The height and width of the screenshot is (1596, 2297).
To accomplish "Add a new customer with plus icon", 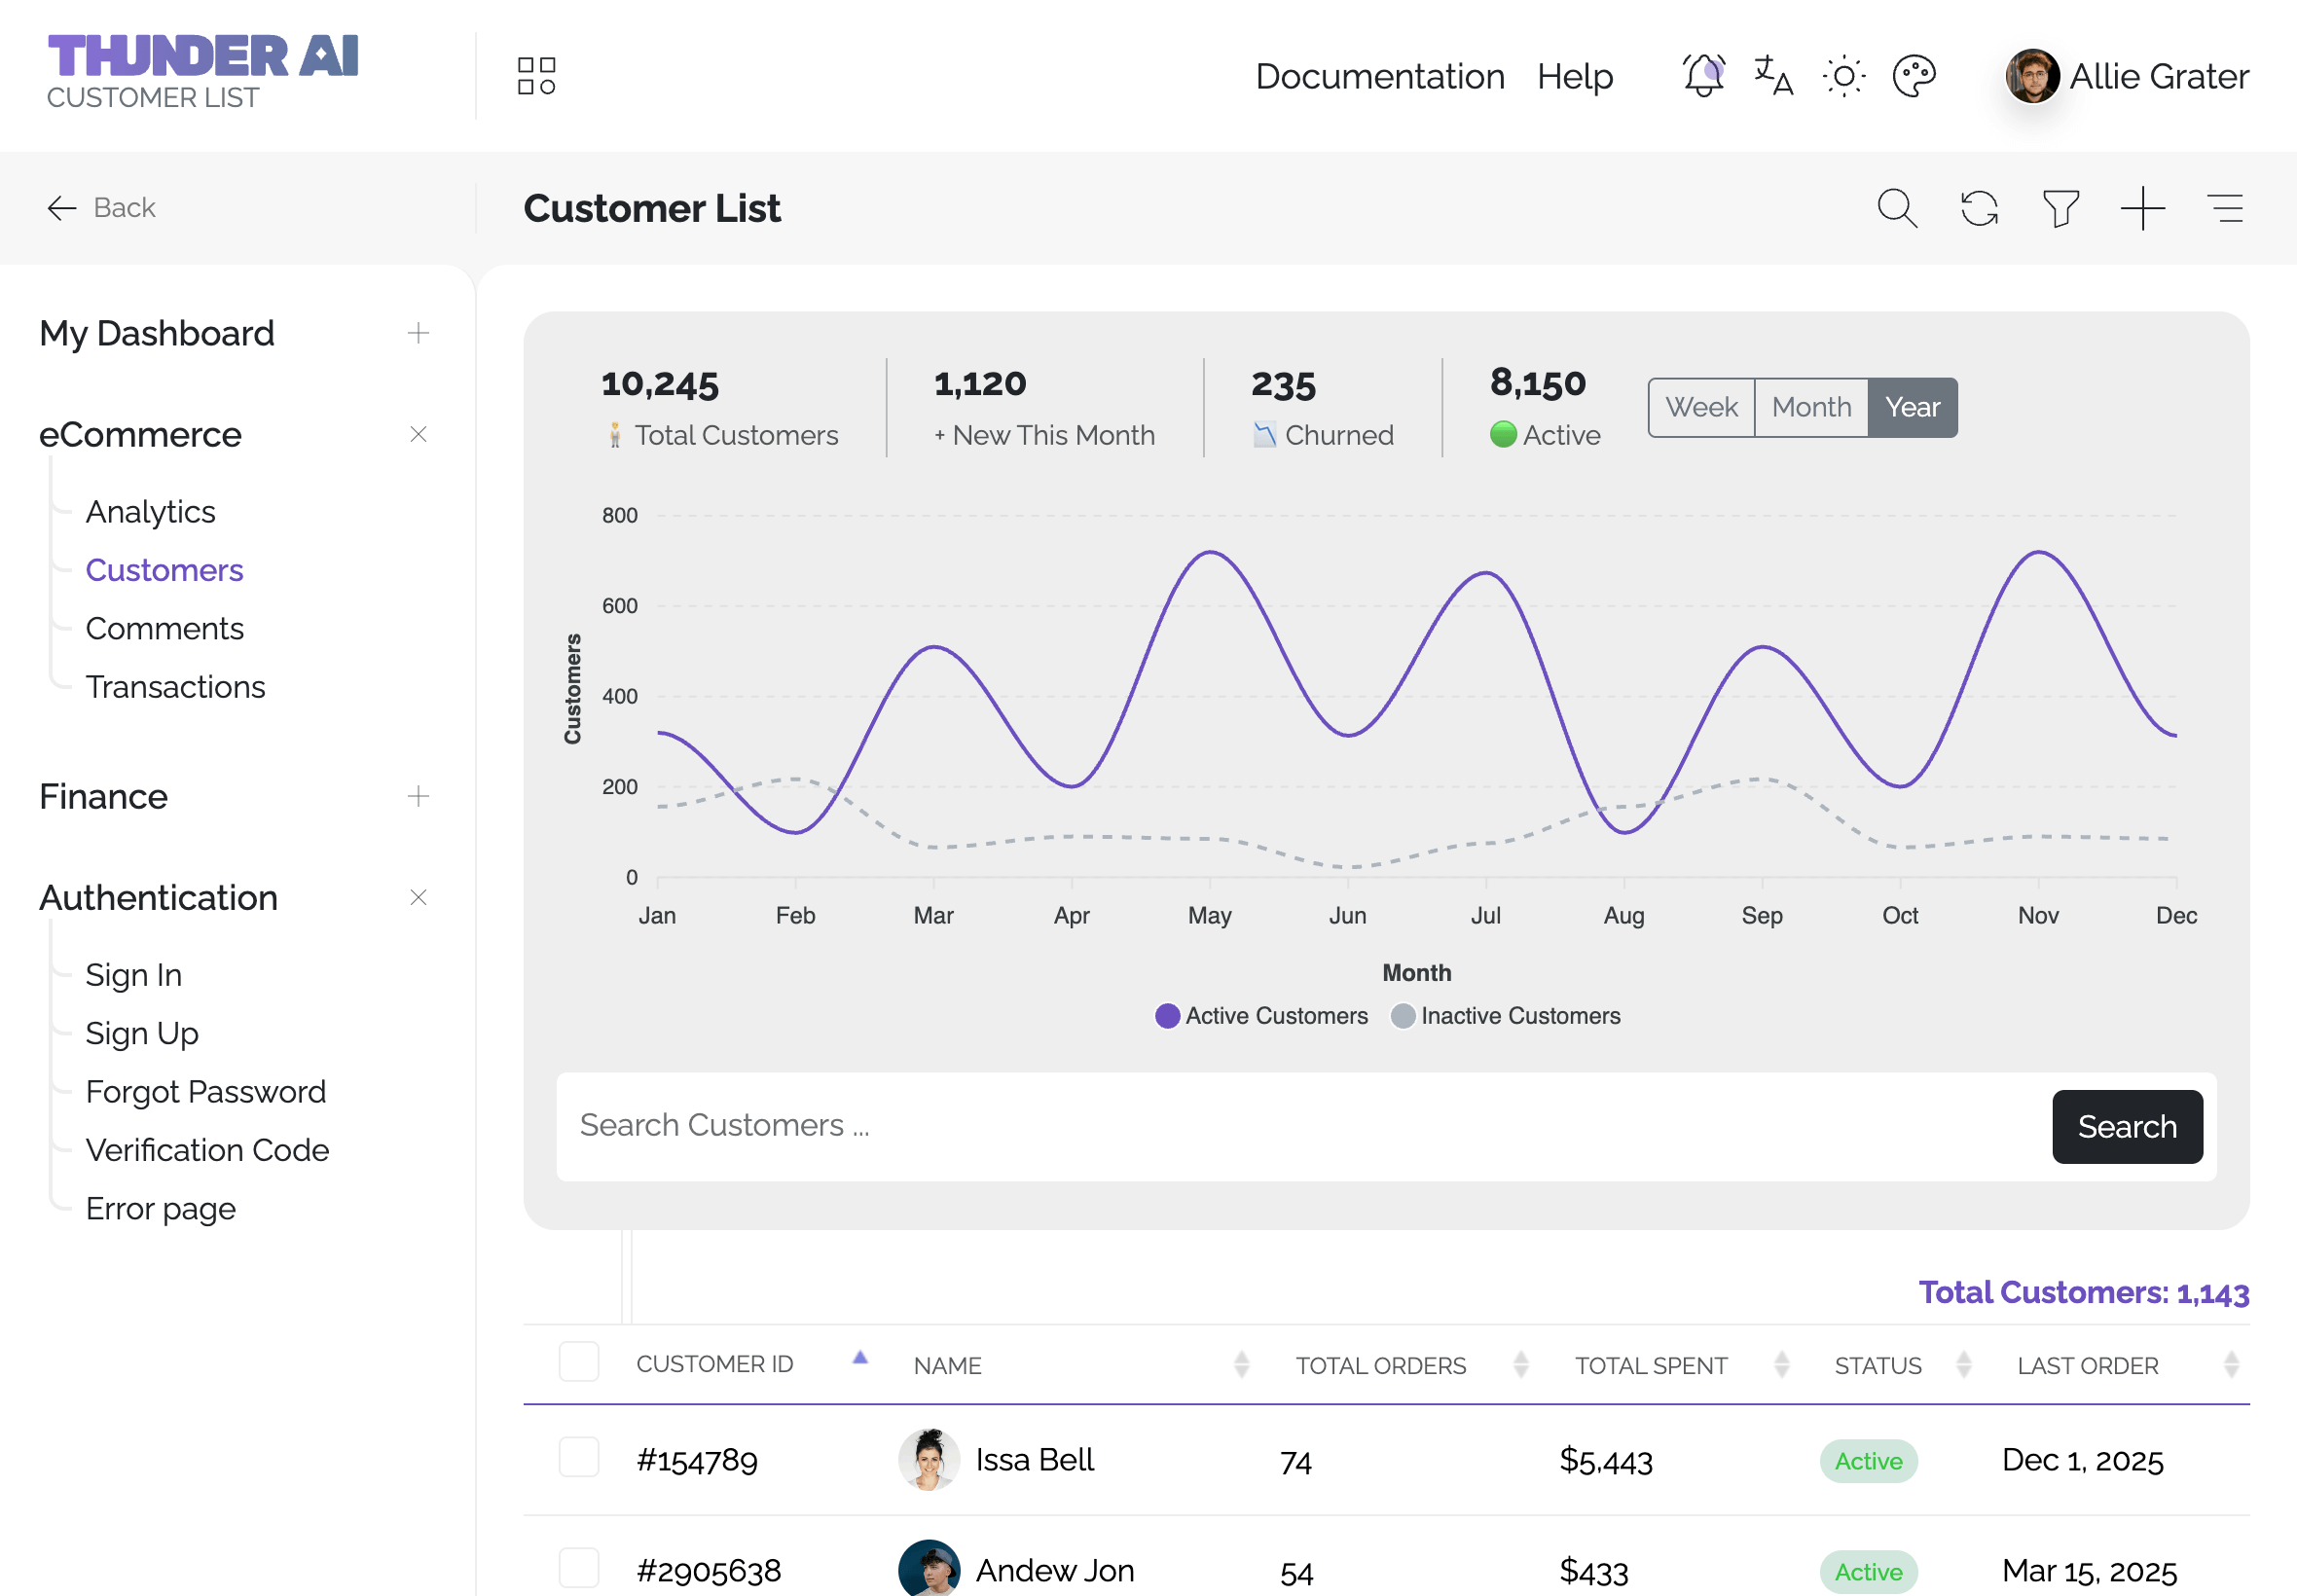I will coord(2142,208).
